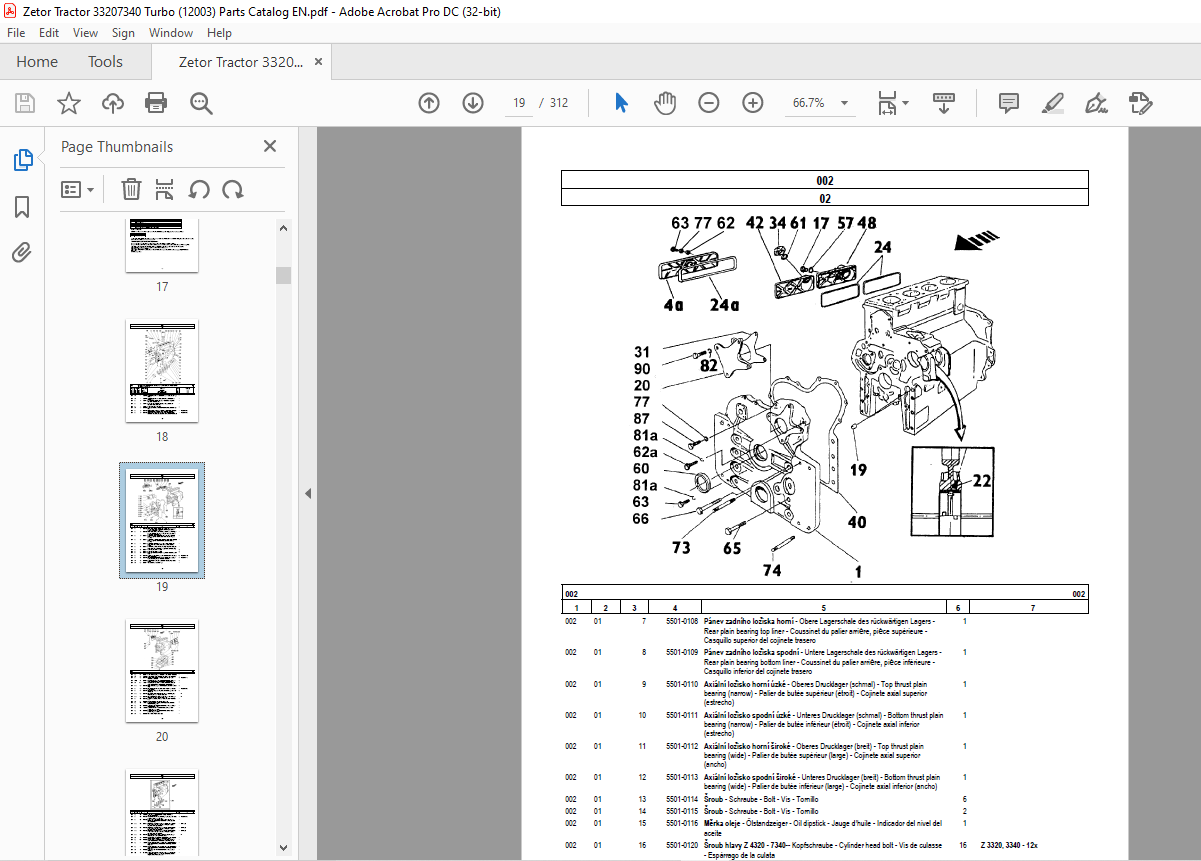Go to previous page arrow
Screen dimensions: 1201x861
(x=429, y=103)
